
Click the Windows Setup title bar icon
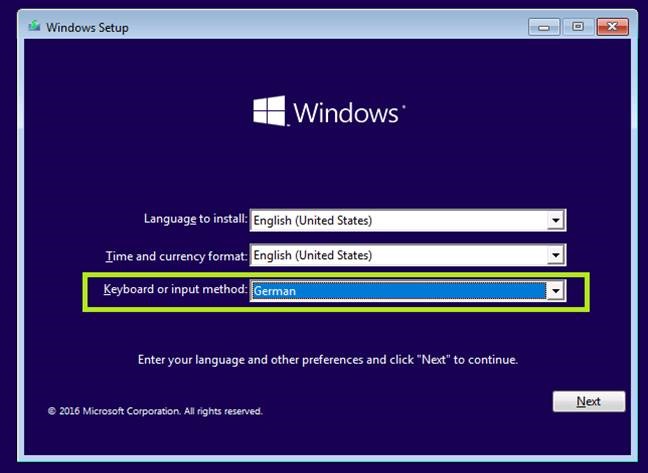coord(33,27)
